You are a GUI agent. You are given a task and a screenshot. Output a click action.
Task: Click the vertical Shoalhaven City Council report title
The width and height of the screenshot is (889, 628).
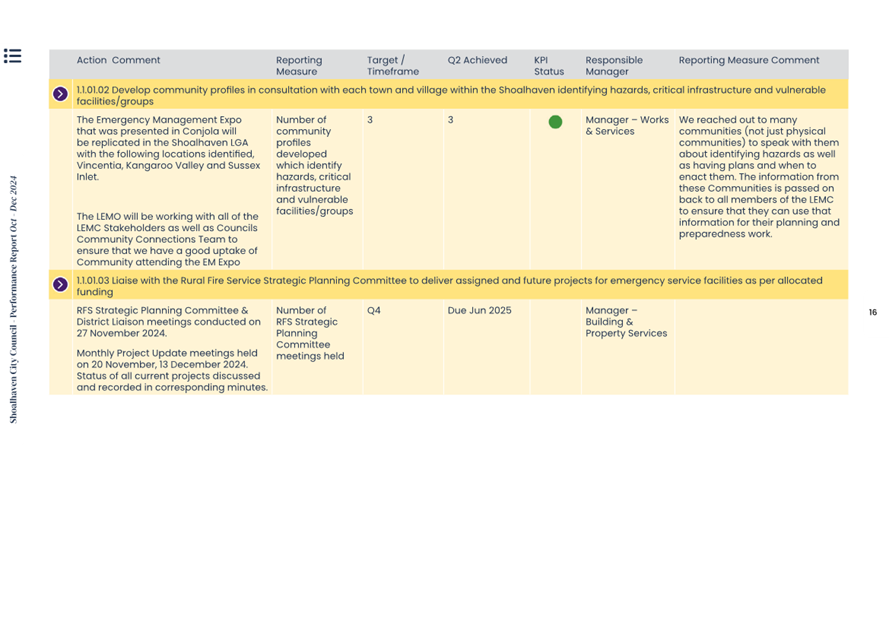coord(14,300)
